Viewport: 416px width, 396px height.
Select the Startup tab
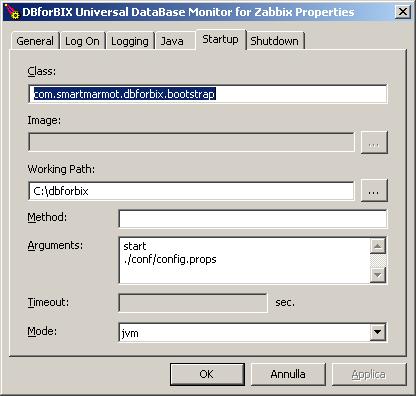tap(221, 39)
